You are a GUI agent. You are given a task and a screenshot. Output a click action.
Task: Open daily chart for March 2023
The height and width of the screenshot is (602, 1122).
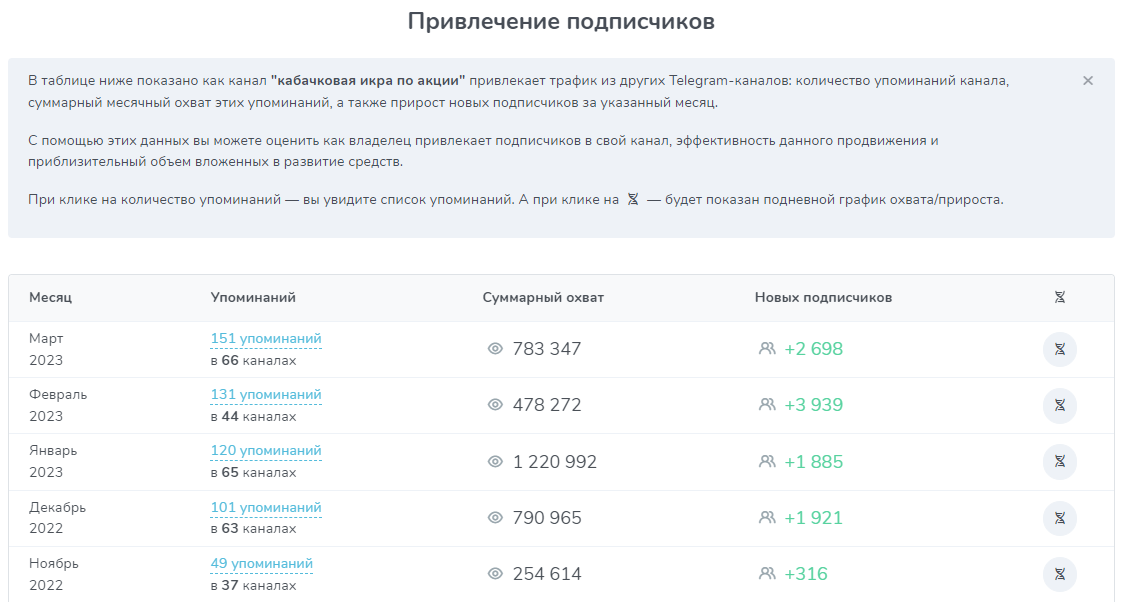tap(1059, 349)
